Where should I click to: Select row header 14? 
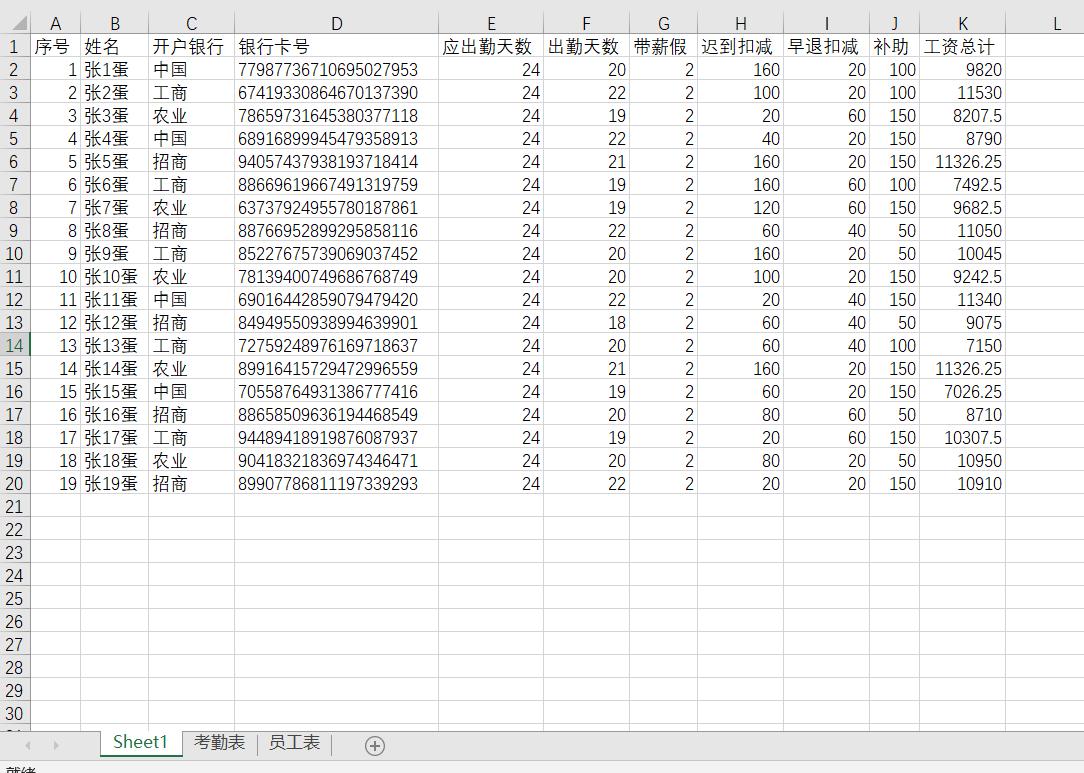click(x=14, y=346)
